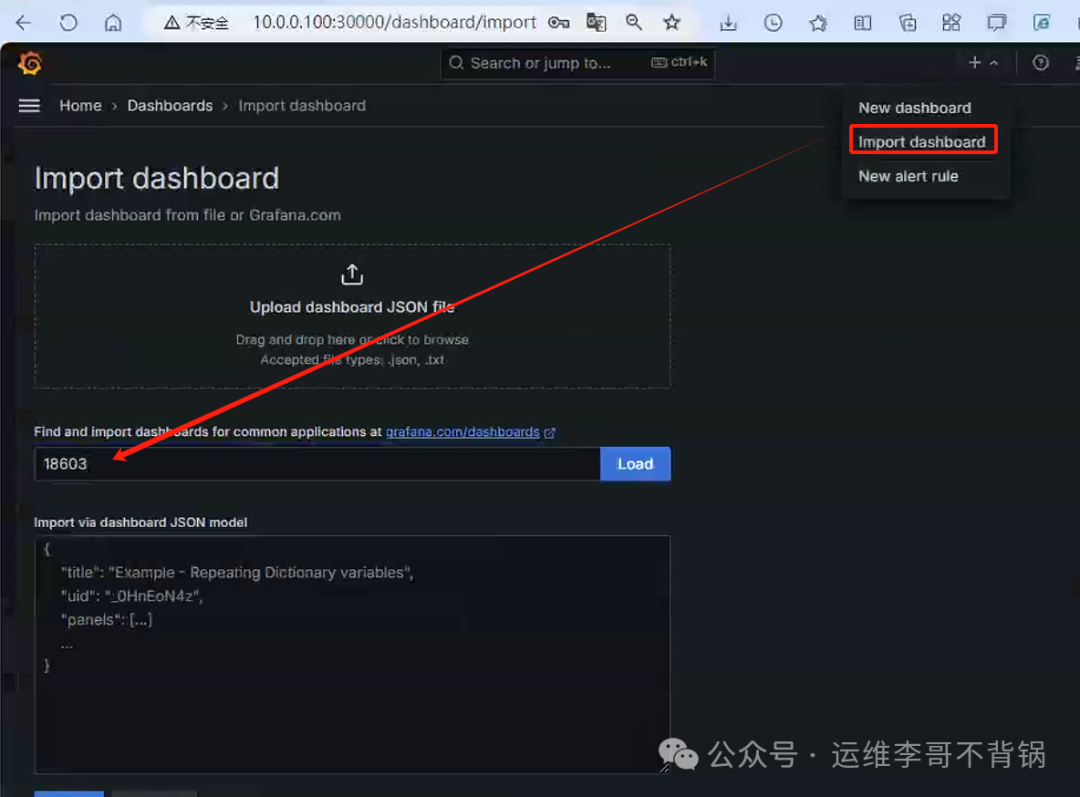Open favorites list icon
Screen dimensions: 1080x797
click(x=818, y=23)
